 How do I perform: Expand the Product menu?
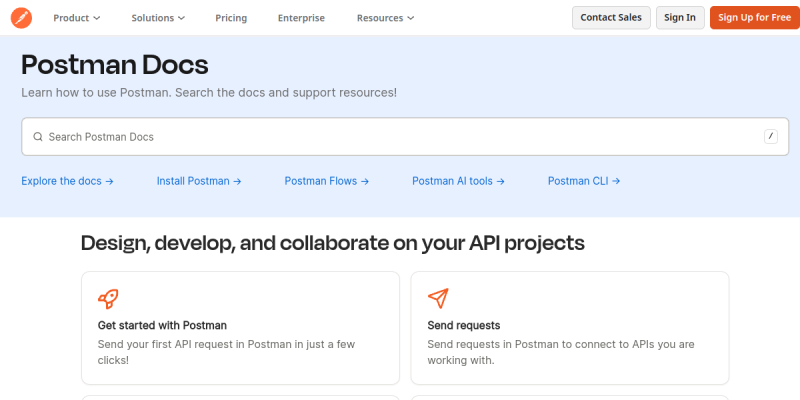pos(77,18)
